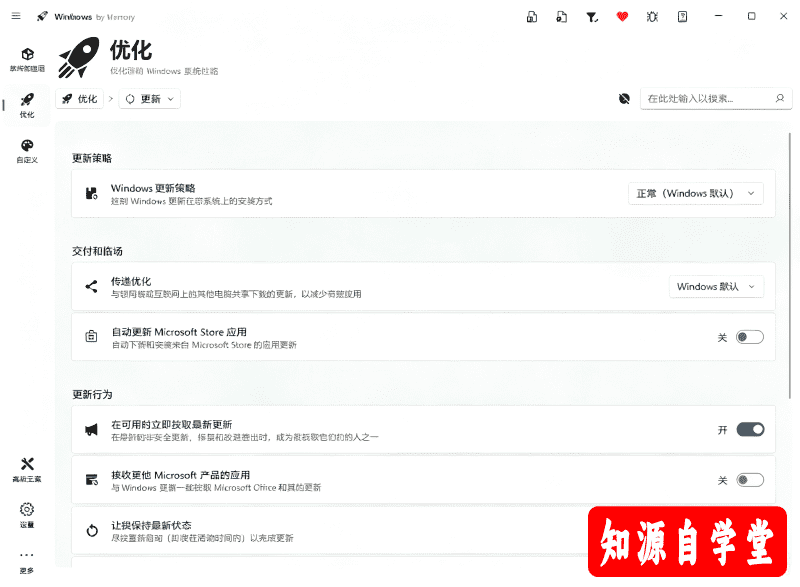This screenshot has width=800, height=587.
Task: Click the 更多 ellipsis in the sidebar
Action: [27, 562]
